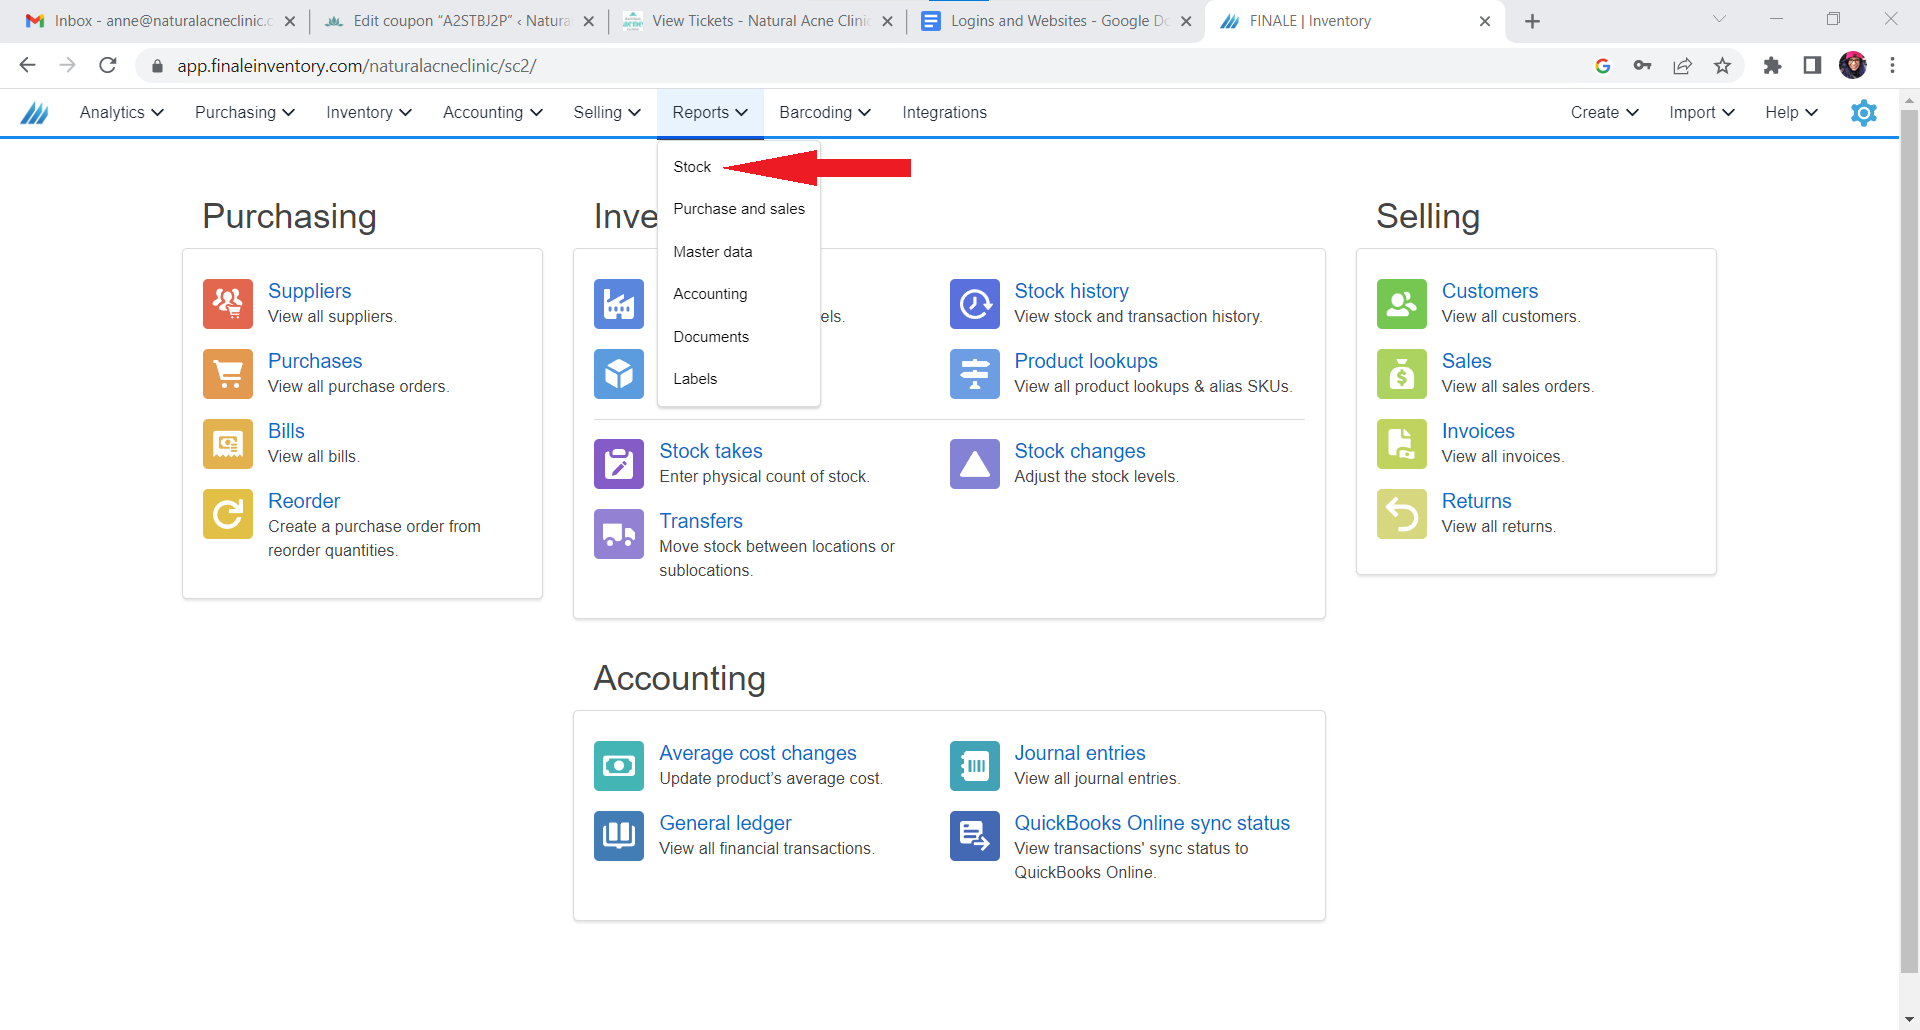Open the Help dropdown
The width and height of the screenshot is (1920, 1030).
[x=1791, y=113]
